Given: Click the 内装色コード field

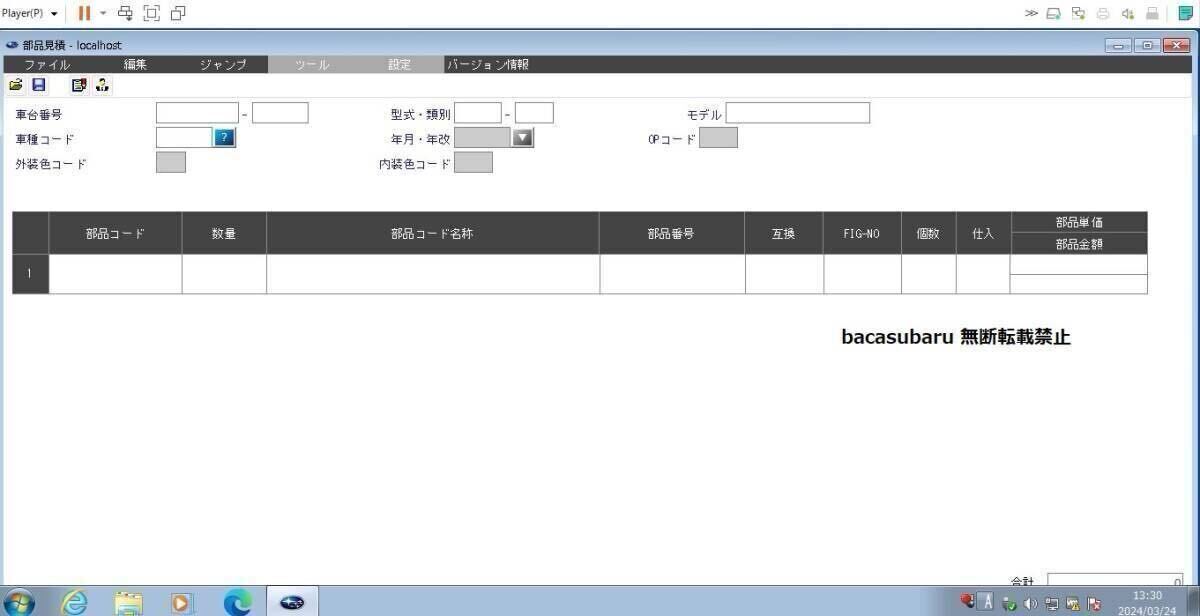Looking at the screenshot, I should point(473,162).
